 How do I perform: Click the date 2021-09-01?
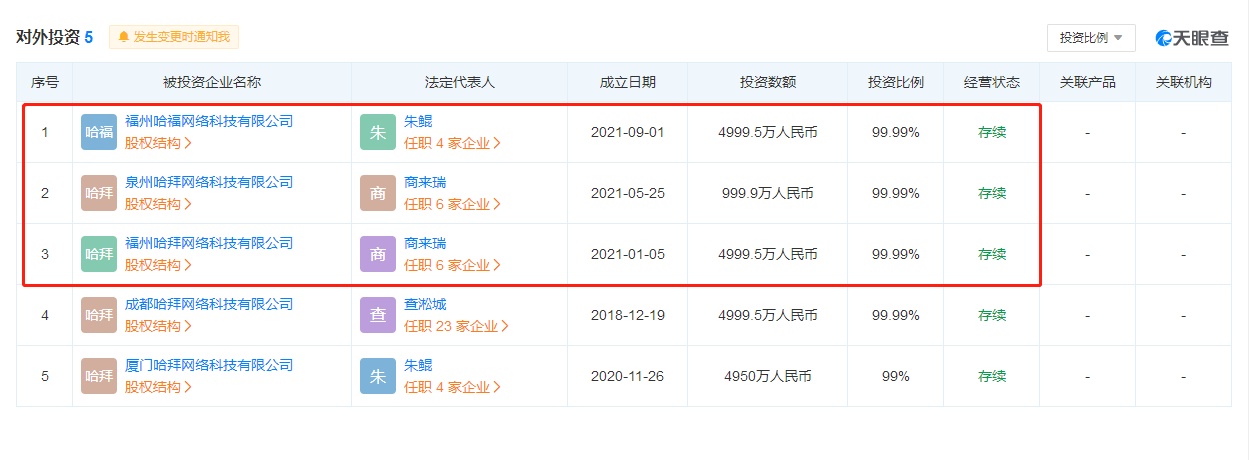click(628, 132)
